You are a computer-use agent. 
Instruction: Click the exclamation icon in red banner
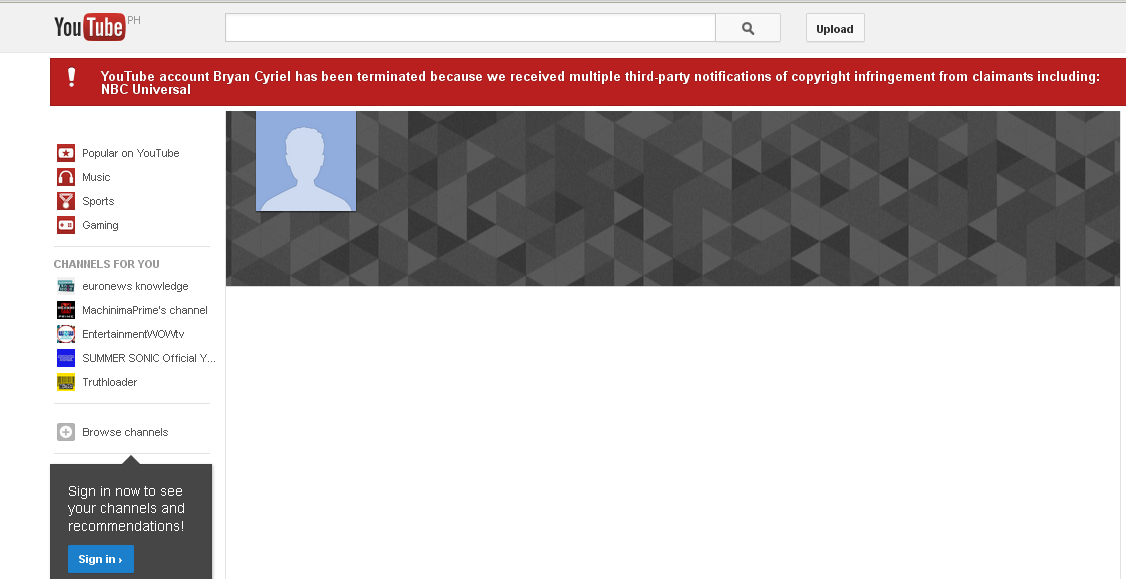click(x=71, y=77)
